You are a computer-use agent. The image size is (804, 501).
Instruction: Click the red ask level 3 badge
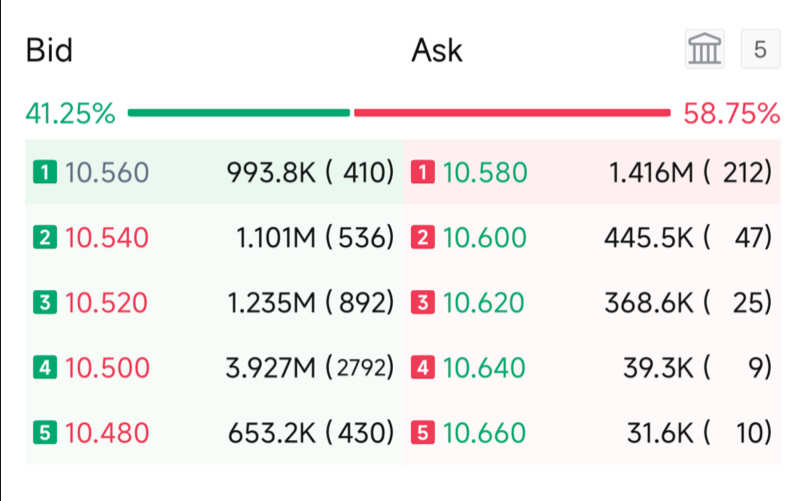423,302
